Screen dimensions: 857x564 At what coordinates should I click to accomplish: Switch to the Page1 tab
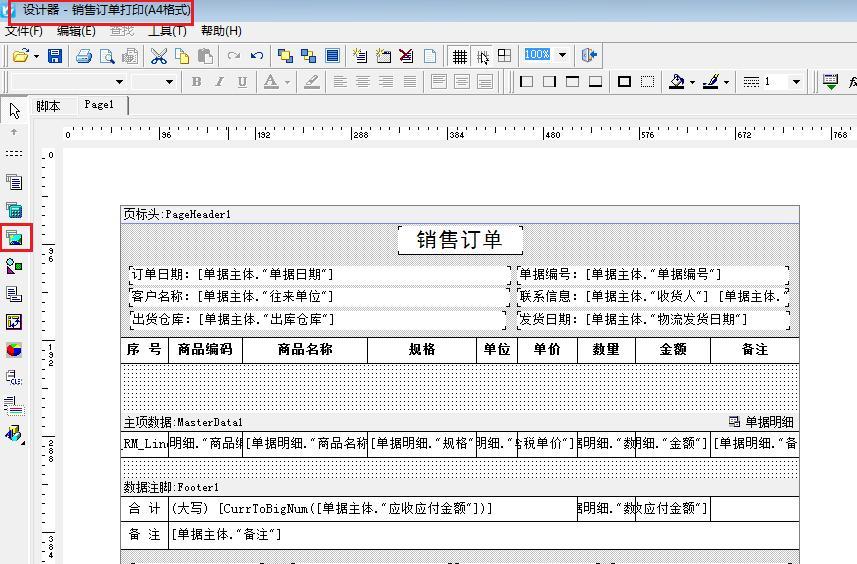tap(99, 105)
